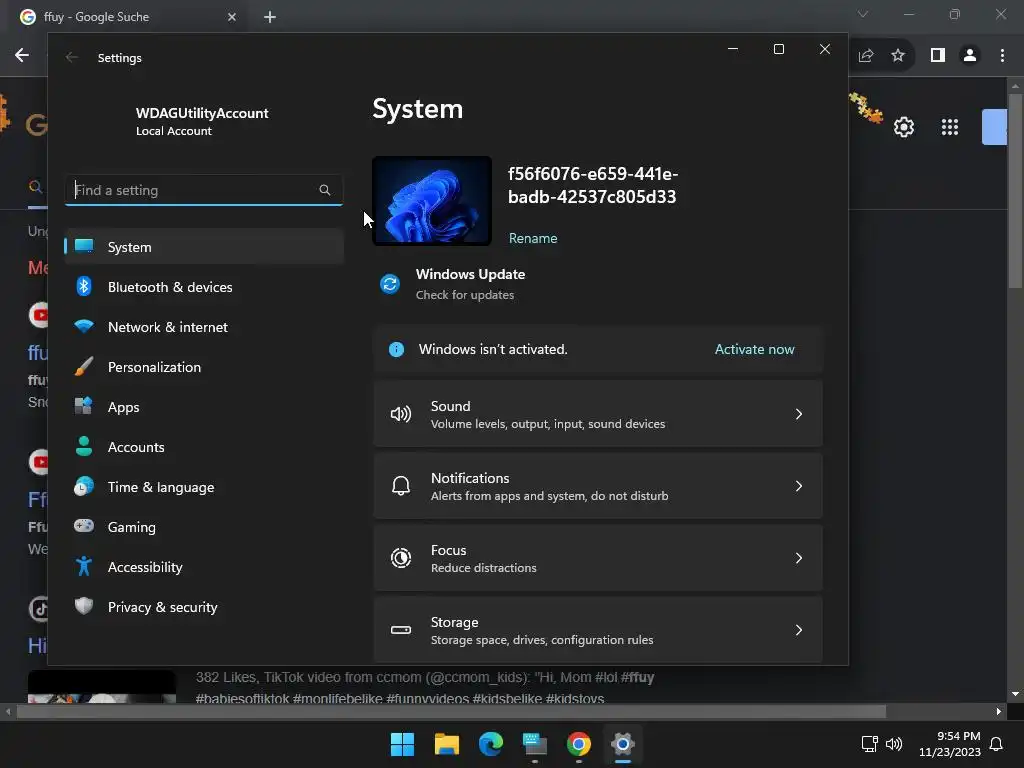Toggle Chrome side panel icon
This screenshot has width=1024, height=768.
point(938,56)
